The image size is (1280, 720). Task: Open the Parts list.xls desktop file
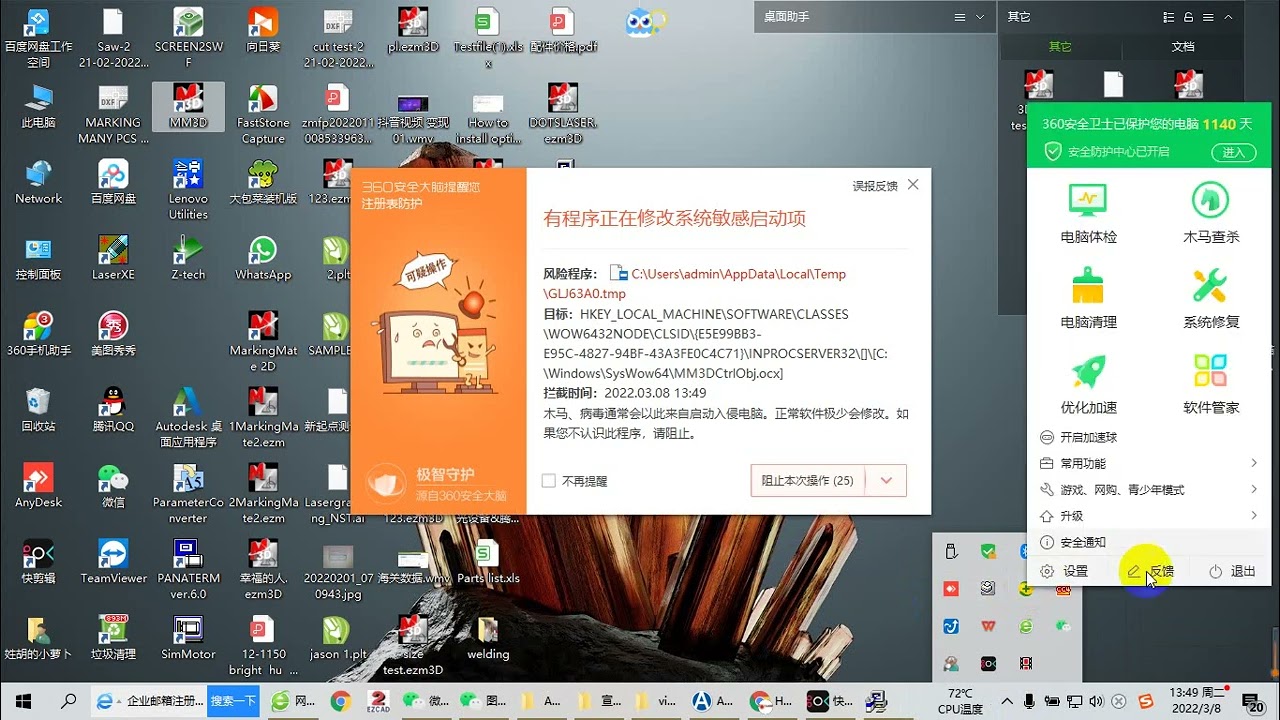pyautogui.click(x=488, y=562)
